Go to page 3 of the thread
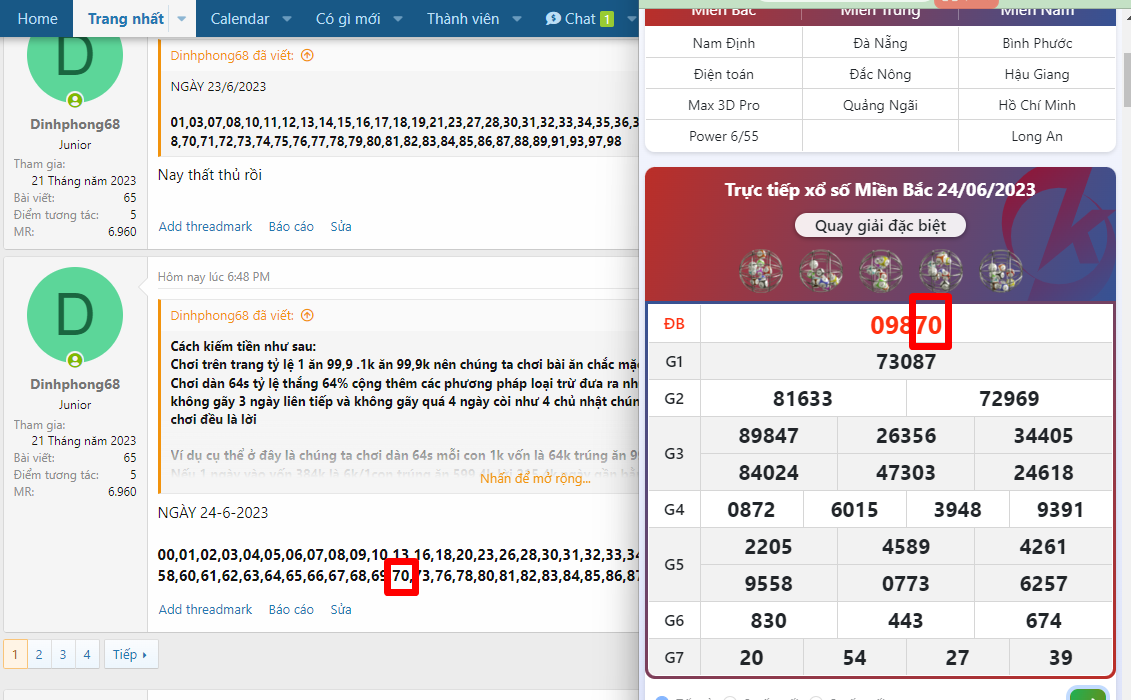1131x700 pixels. (x=63, y=655)
